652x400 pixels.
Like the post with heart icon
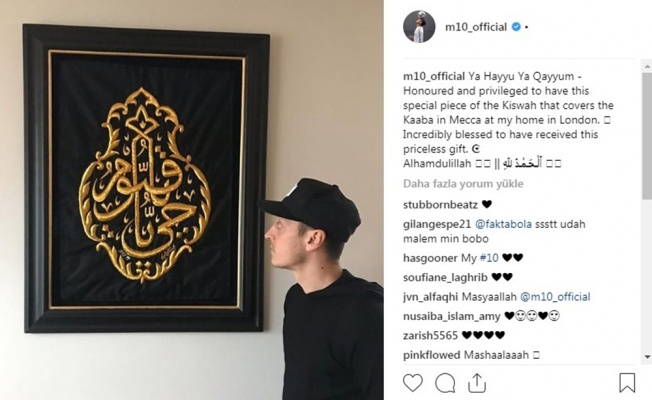412,383
